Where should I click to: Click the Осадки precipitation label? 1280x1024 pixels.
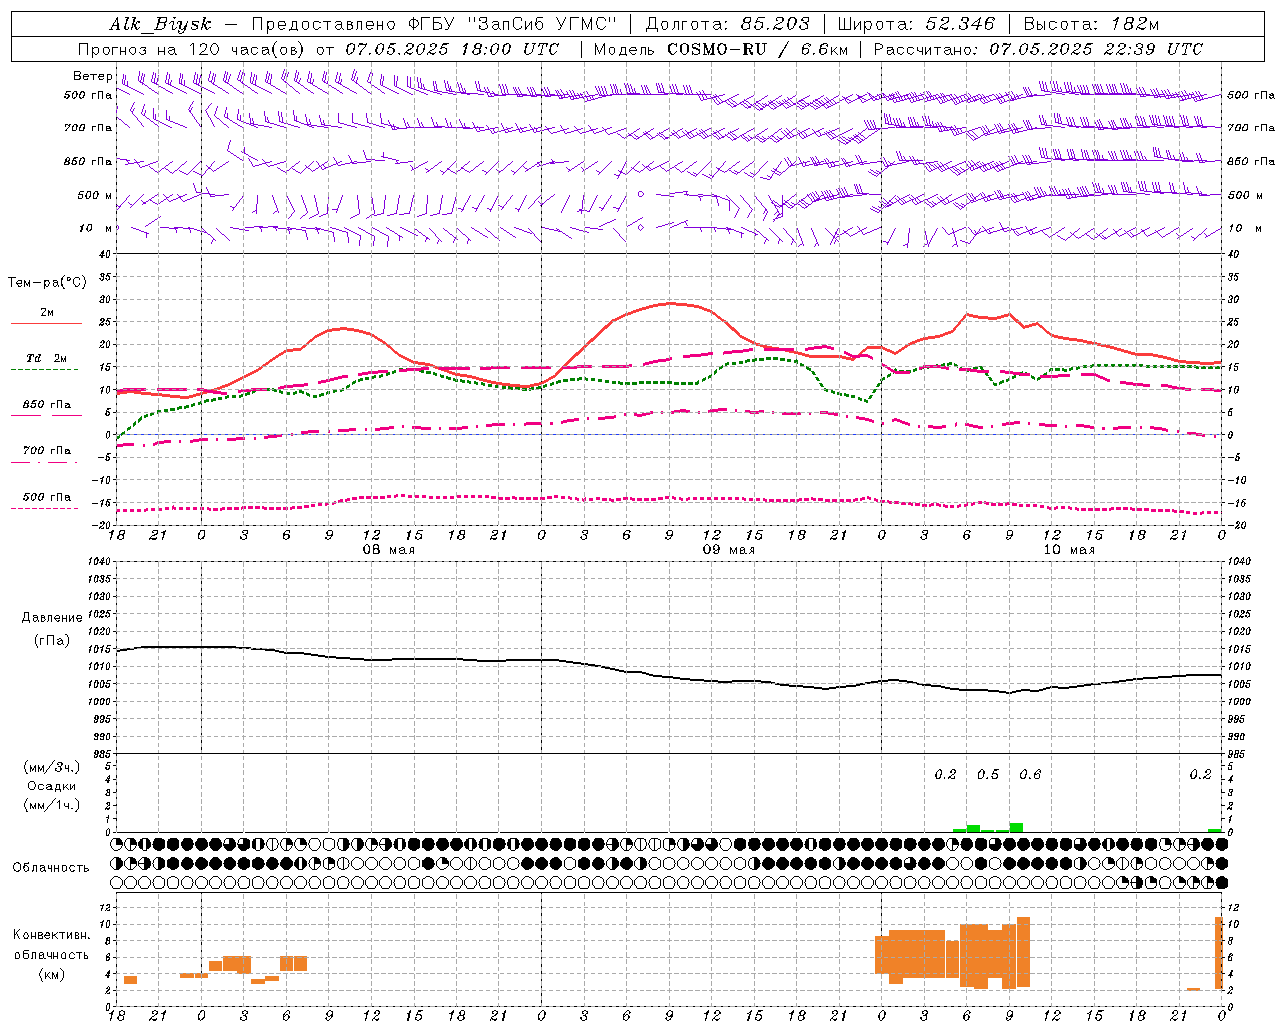[x=51, y=786]
